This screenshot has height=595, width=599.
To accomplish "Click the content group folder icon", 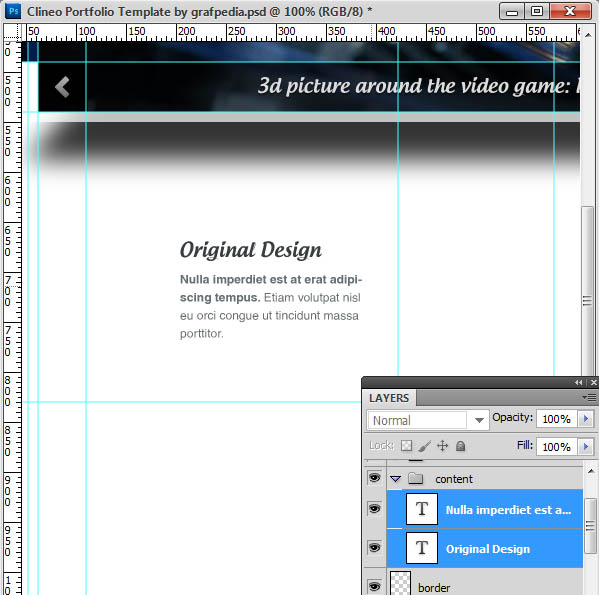I will tap(415, 479).
